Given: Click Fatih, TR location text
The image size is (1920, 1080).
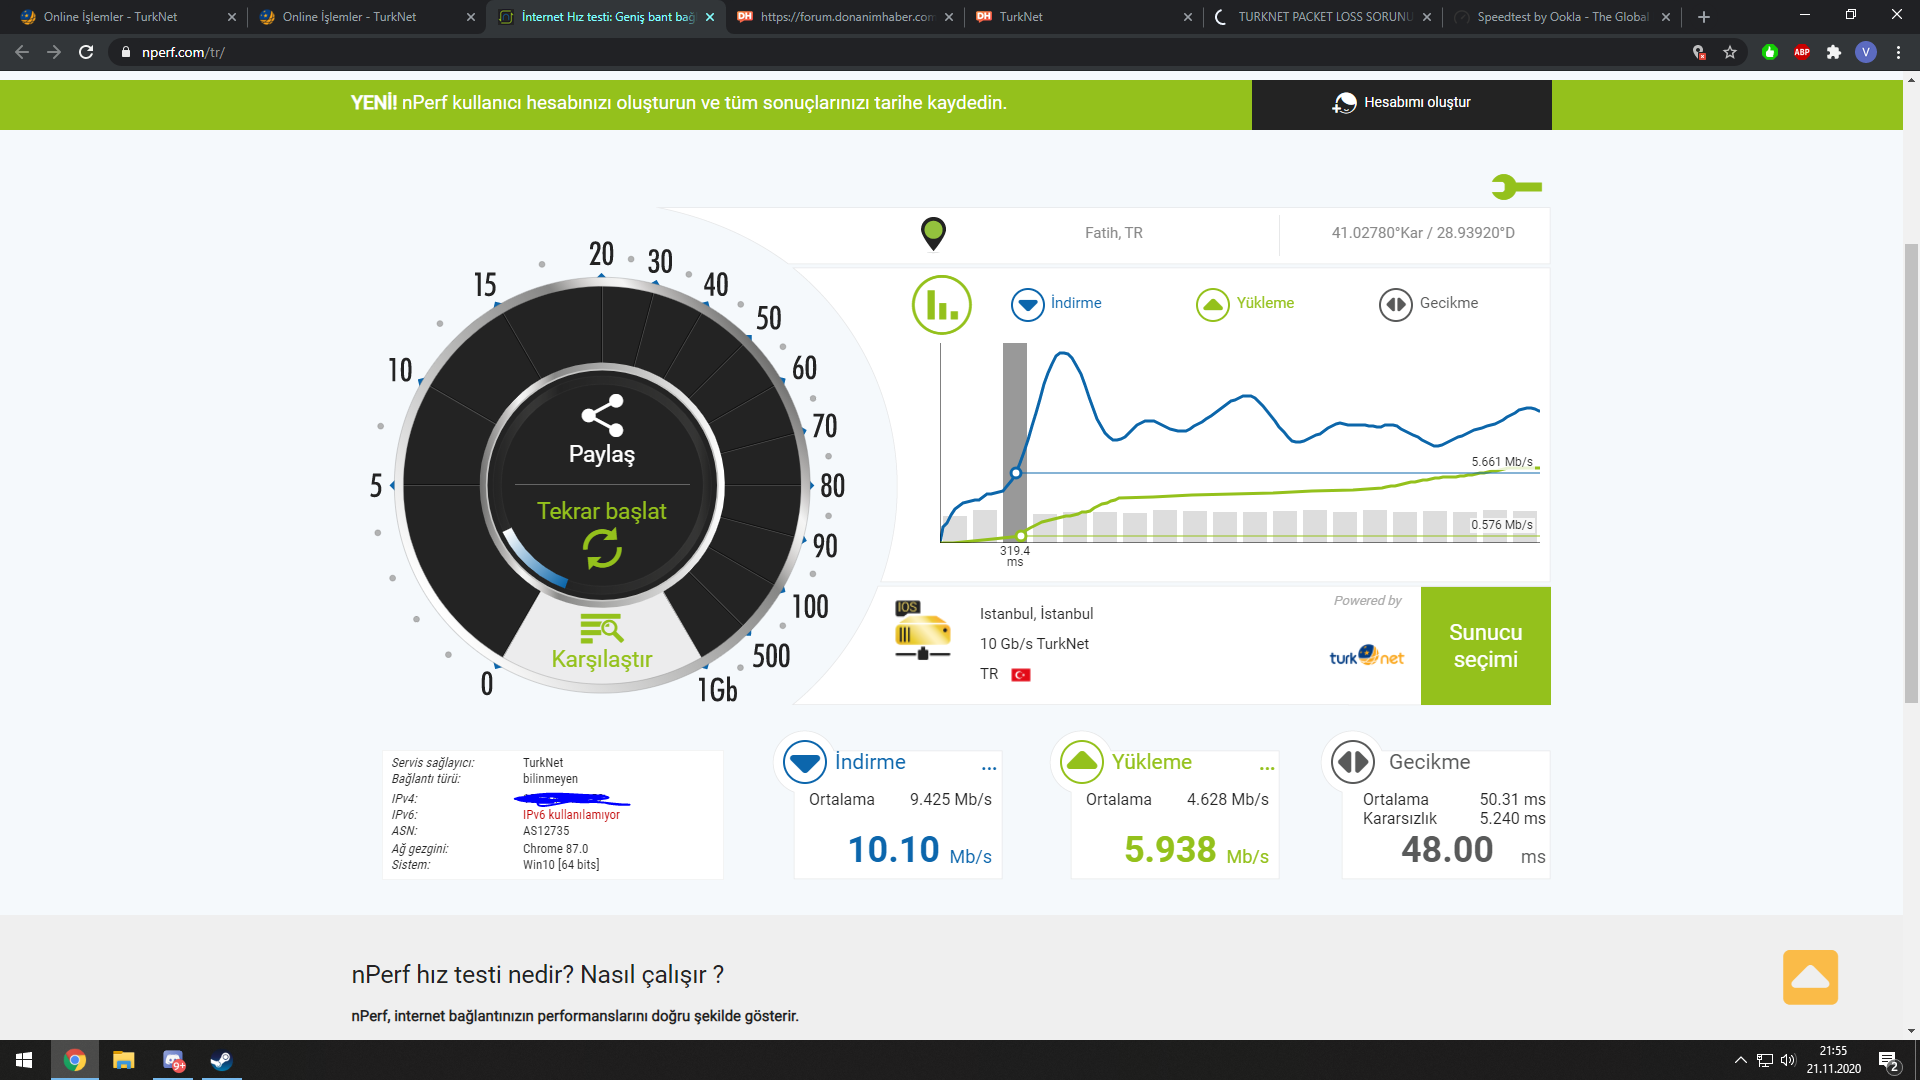Looking at the screenshot, I should pyautogui.click(x=1113, y=233).
